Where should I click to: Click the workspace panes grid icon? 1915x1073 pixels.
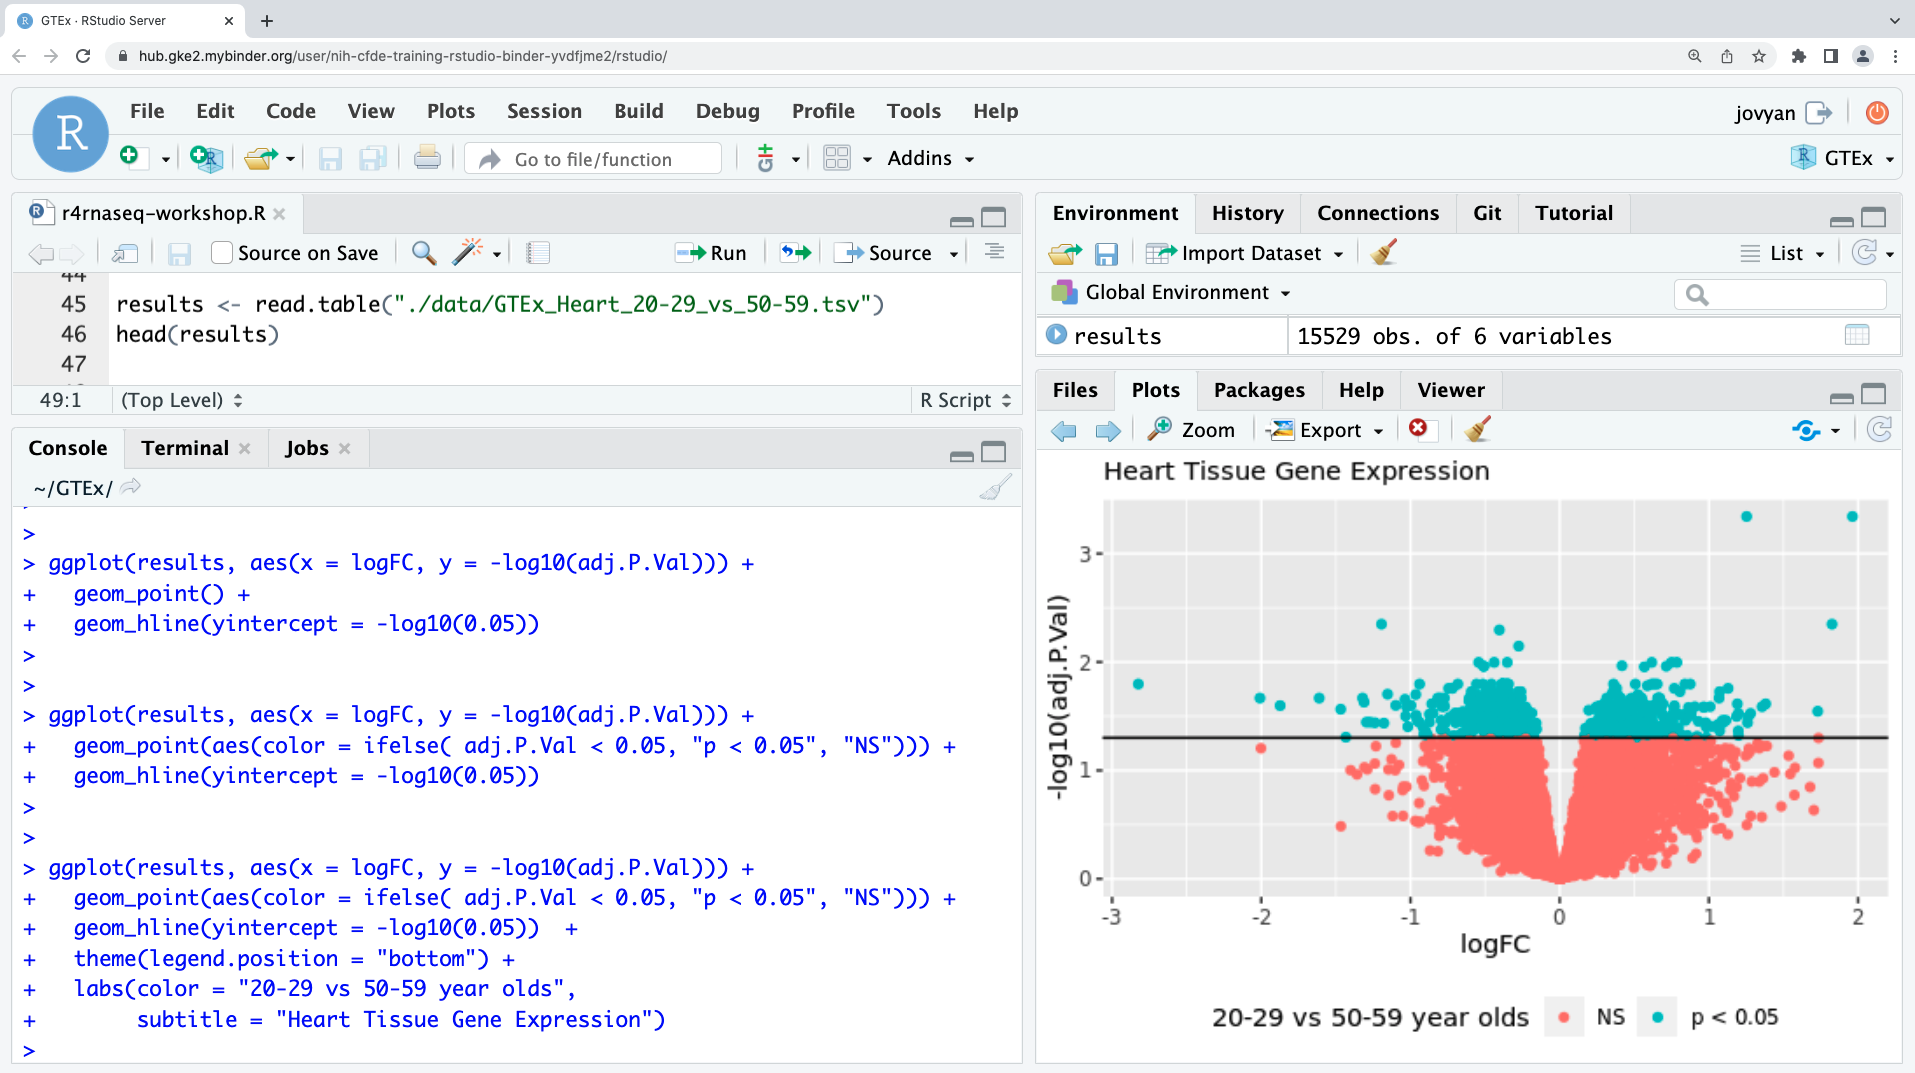[x=836, y=158]
